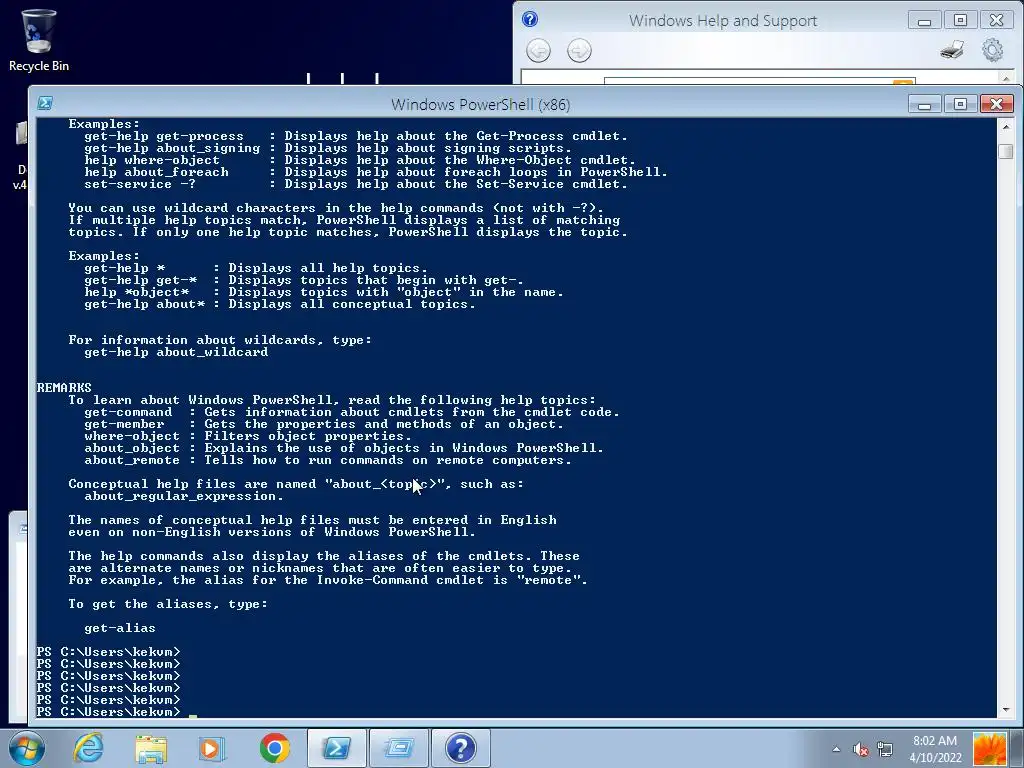Image resolution: width=1024 pixels, height=768 pixels.
Task: Click the muted volume tray icon
Action: [861, 749]
